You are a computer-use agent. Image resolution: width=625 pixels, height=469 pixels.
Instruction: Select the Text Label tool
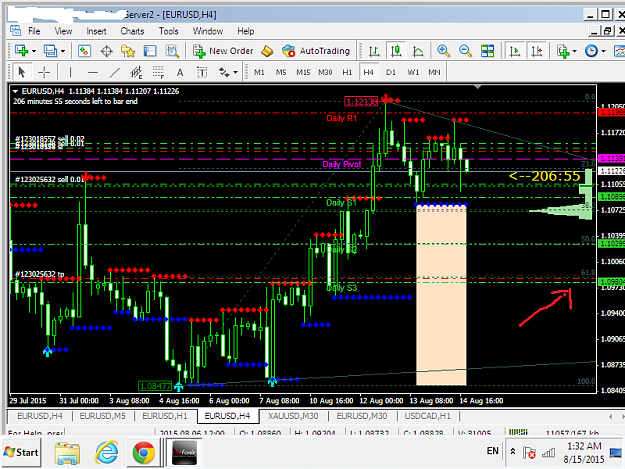coord(202,72)
